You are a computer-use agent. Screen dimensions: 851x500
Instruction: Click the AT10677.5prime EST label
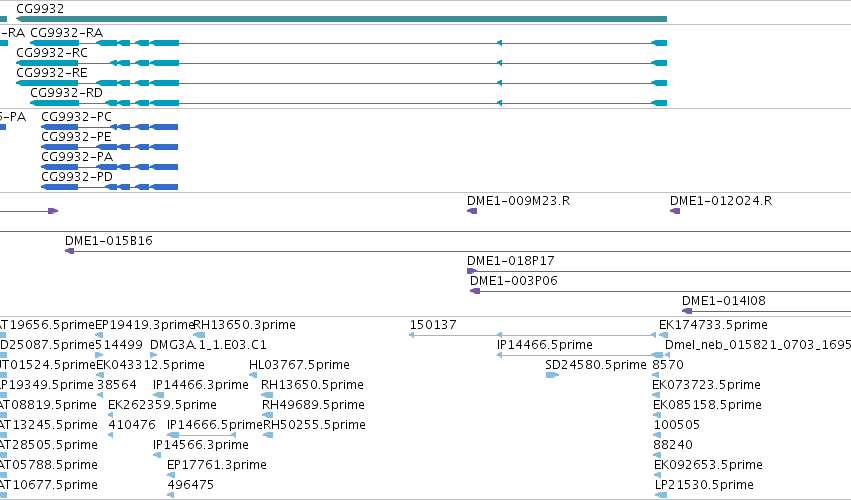pos(49,485)
